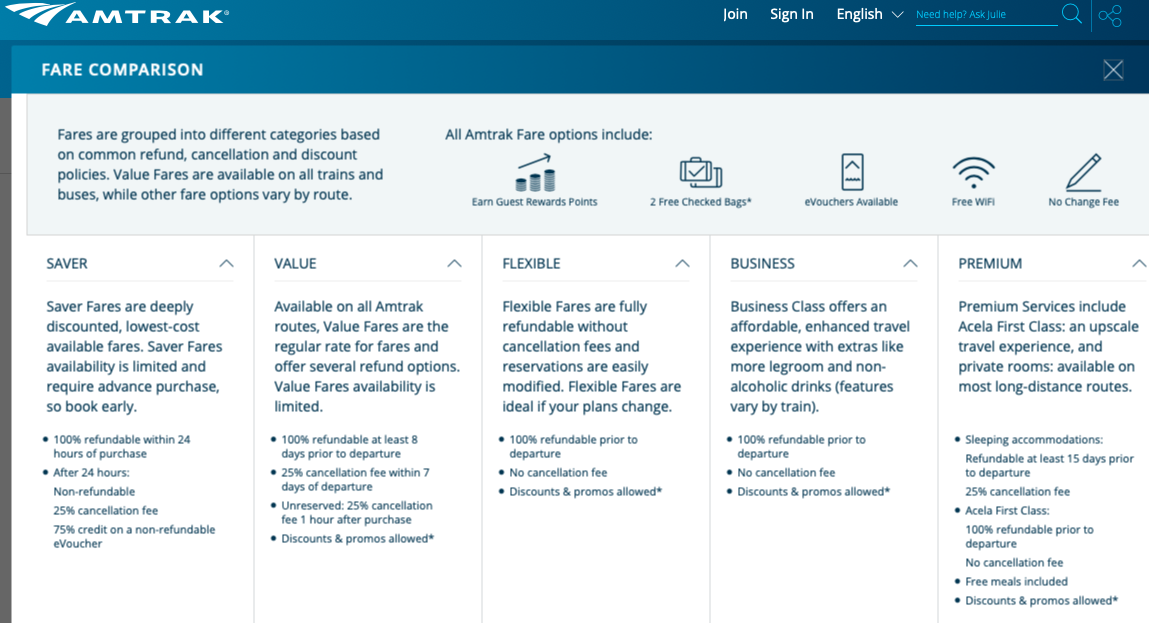This screenshot has width=1149, height=623.
Task: Click the Free WiFi icon
Action: tap(973, 173)
